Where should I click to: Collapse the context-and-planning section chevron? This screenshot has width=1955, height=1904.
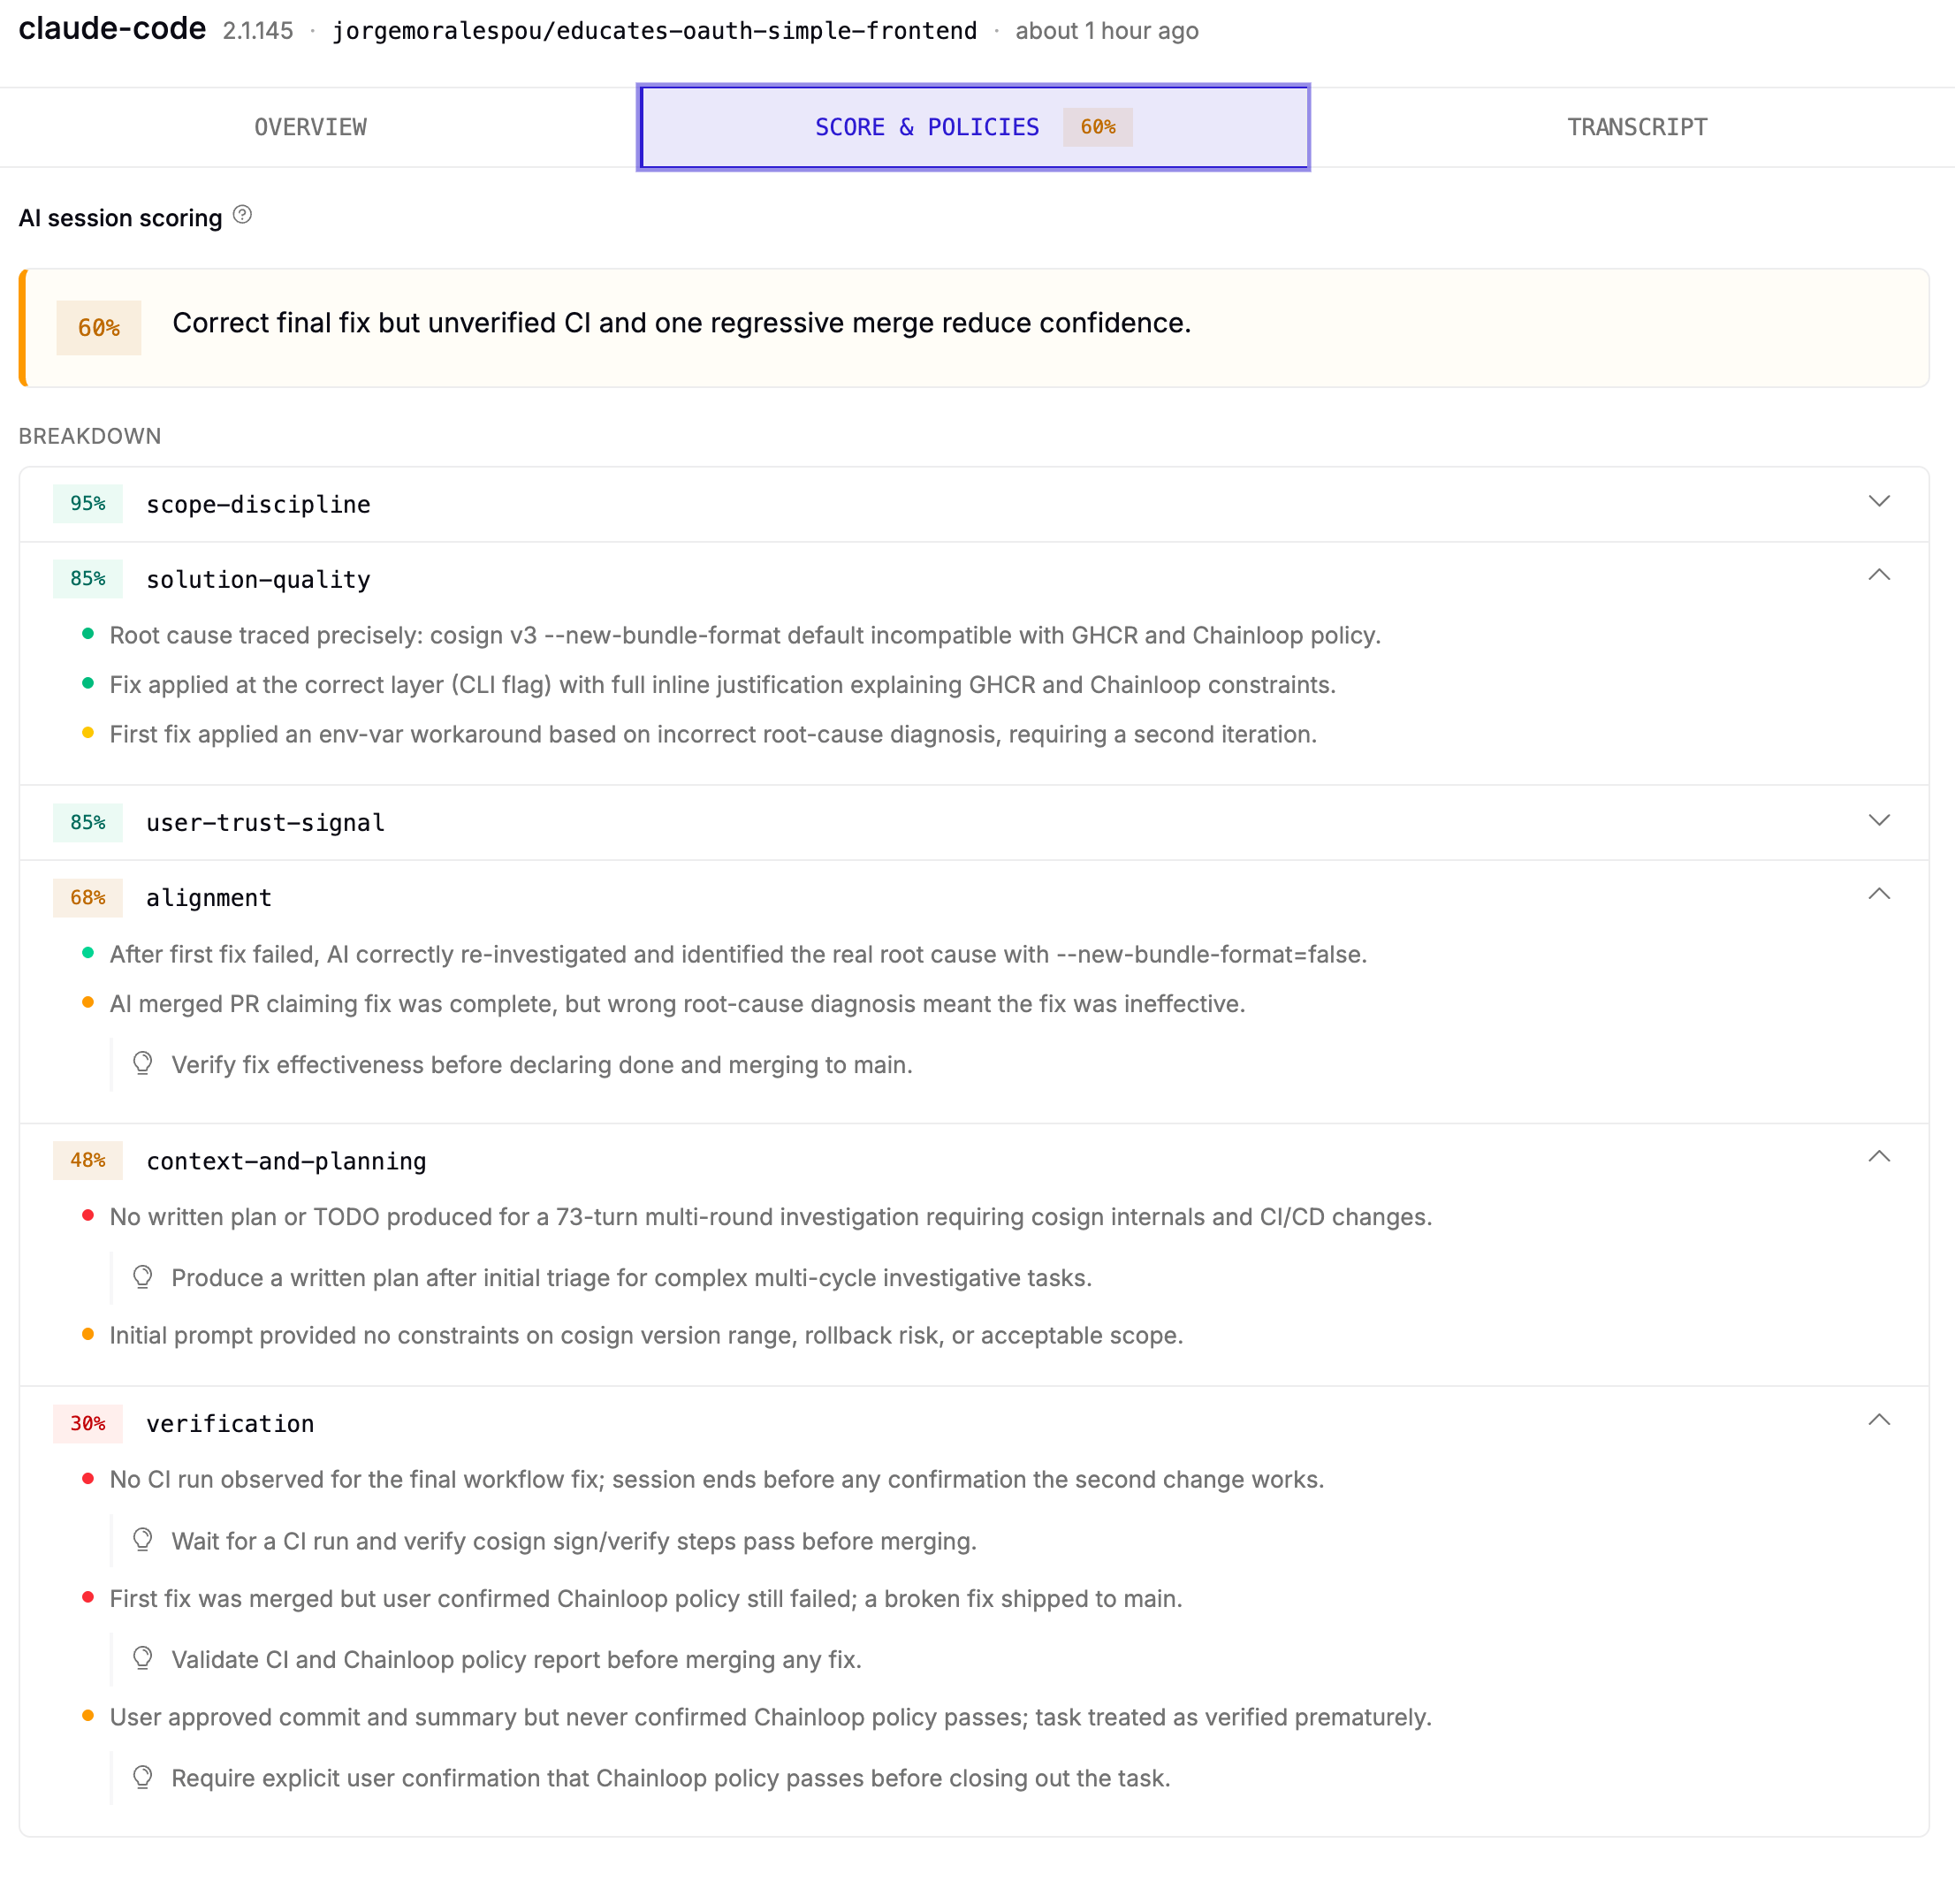tap(1879, 1157)
